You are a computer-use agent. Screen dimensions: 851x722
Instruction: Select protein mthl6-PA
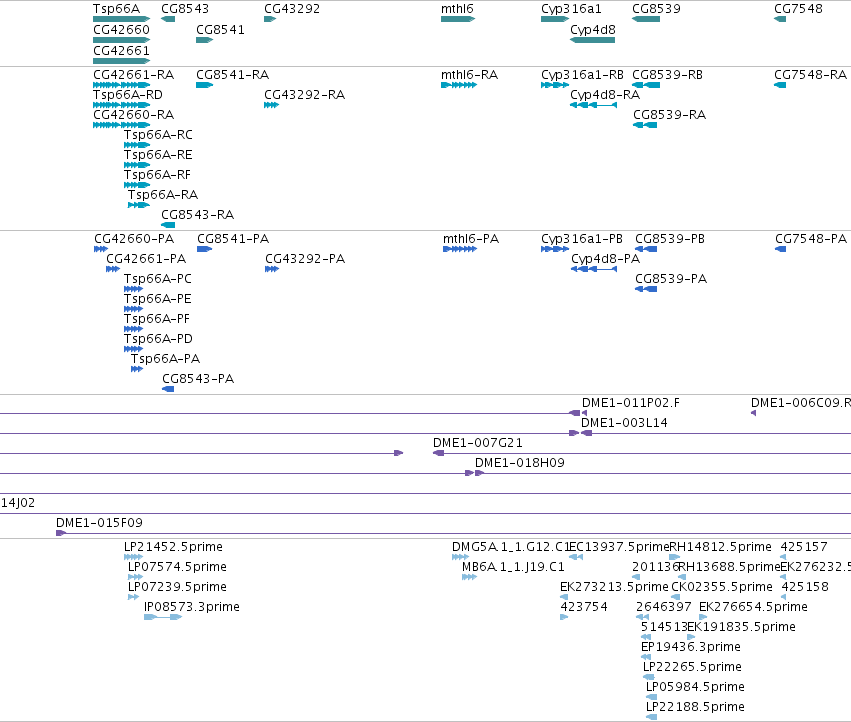[460, 249]
